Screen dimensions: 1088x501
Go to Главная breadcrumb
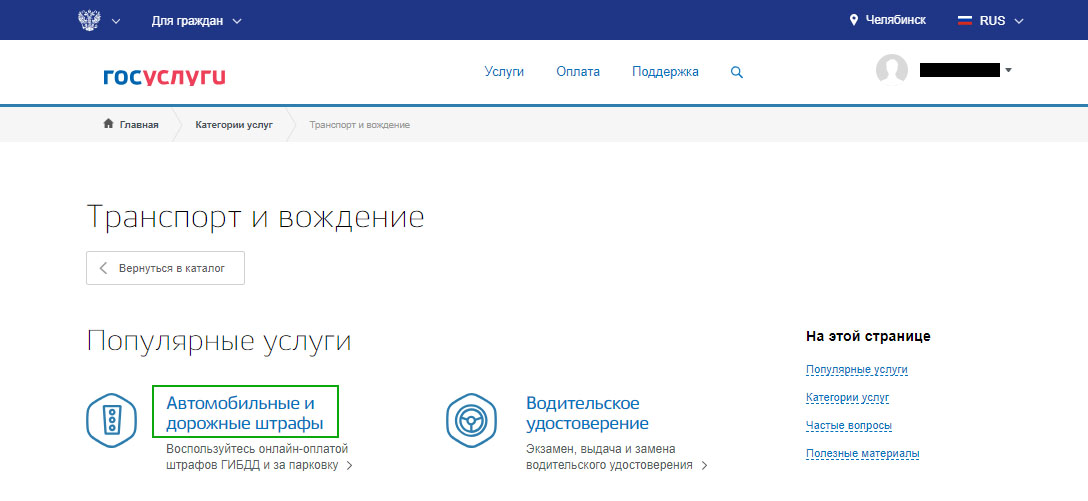[139, 125]
